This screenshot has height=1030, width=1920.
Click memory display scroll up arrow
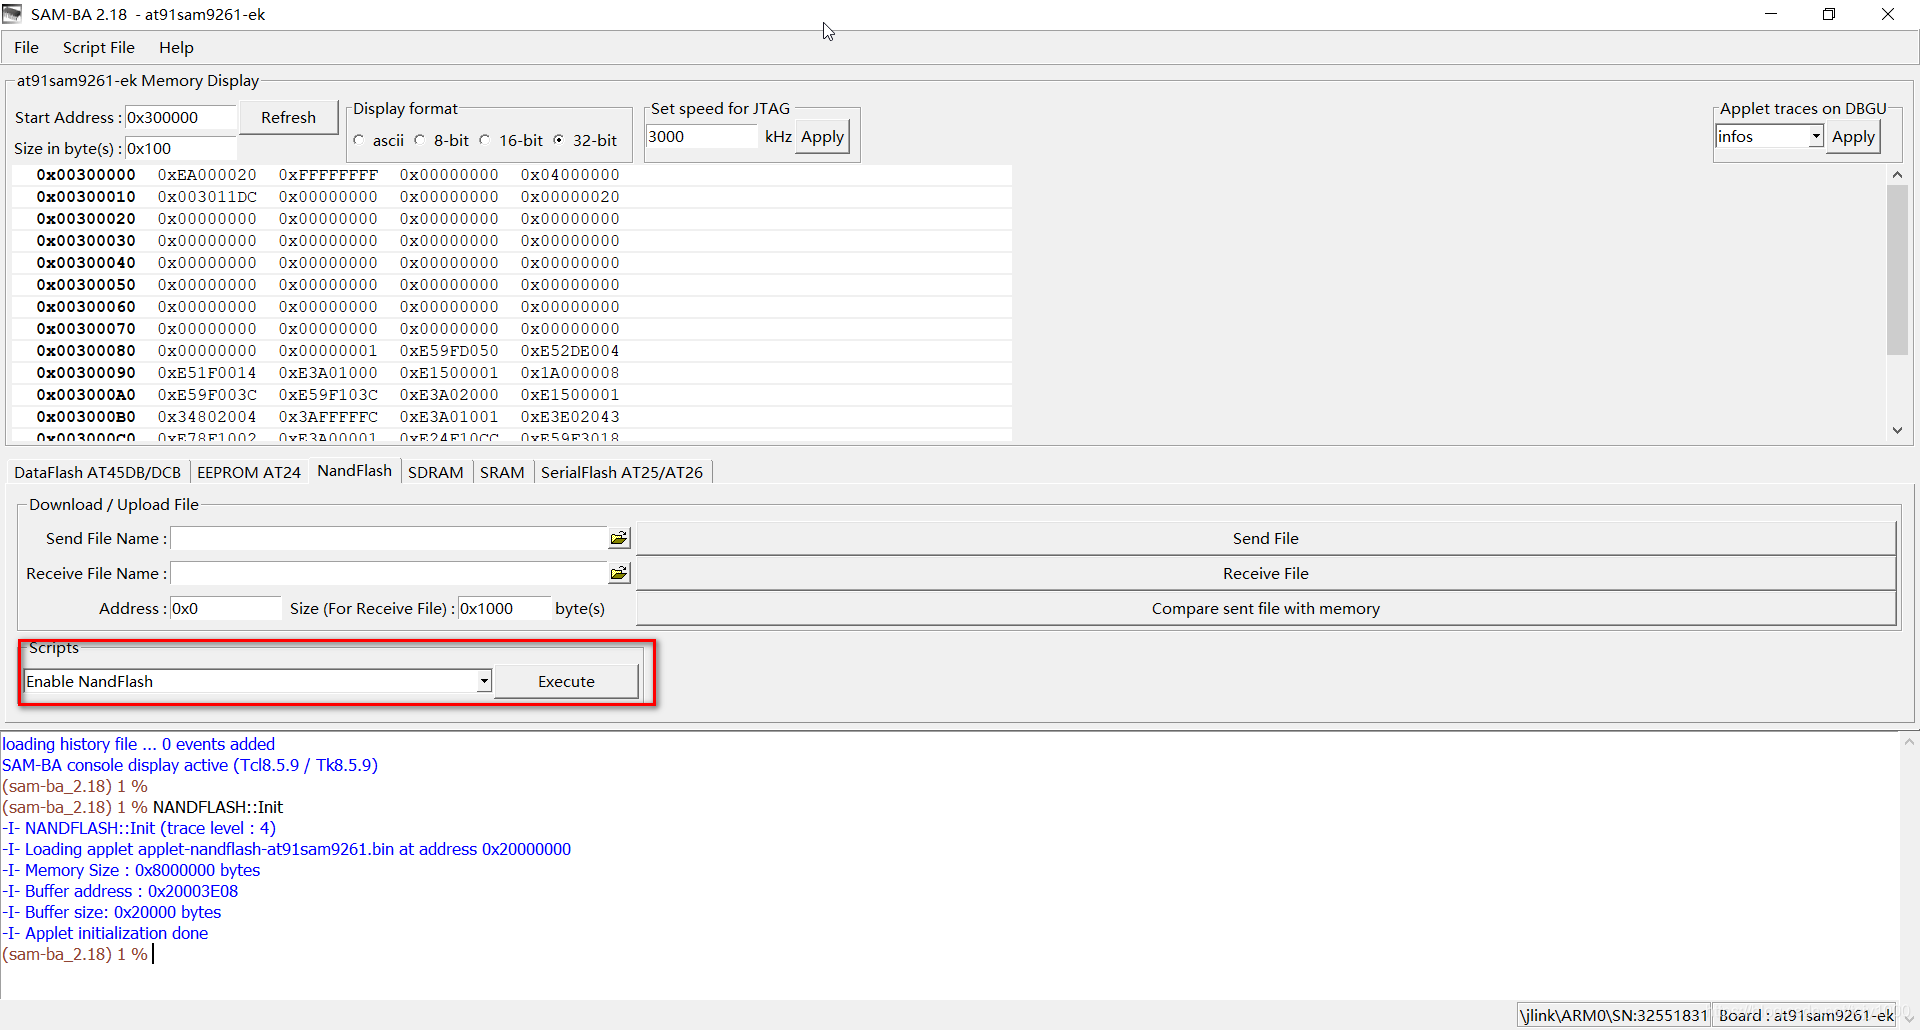(1897, 174)
